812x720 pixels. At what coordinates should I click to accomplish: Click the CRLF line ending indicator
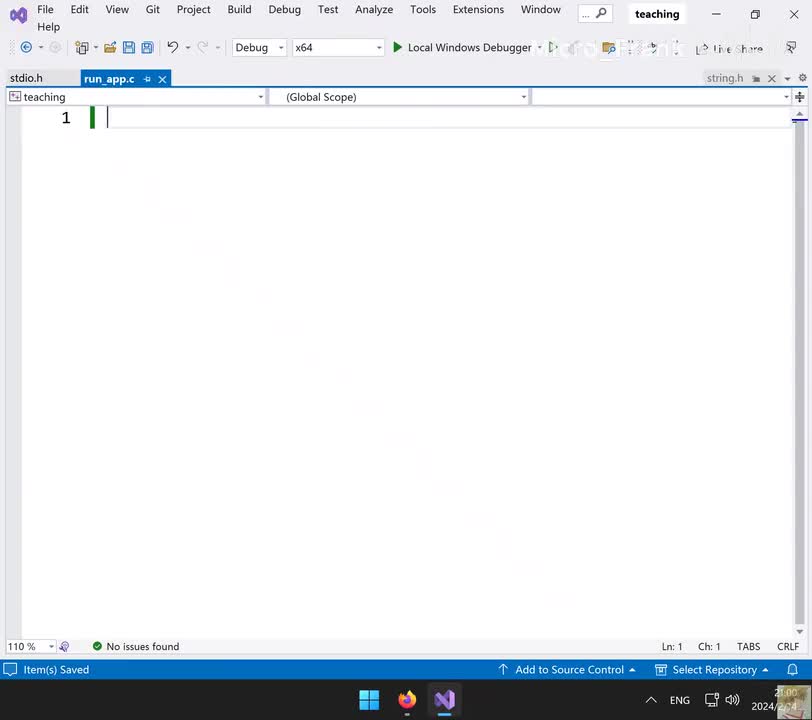788,646
